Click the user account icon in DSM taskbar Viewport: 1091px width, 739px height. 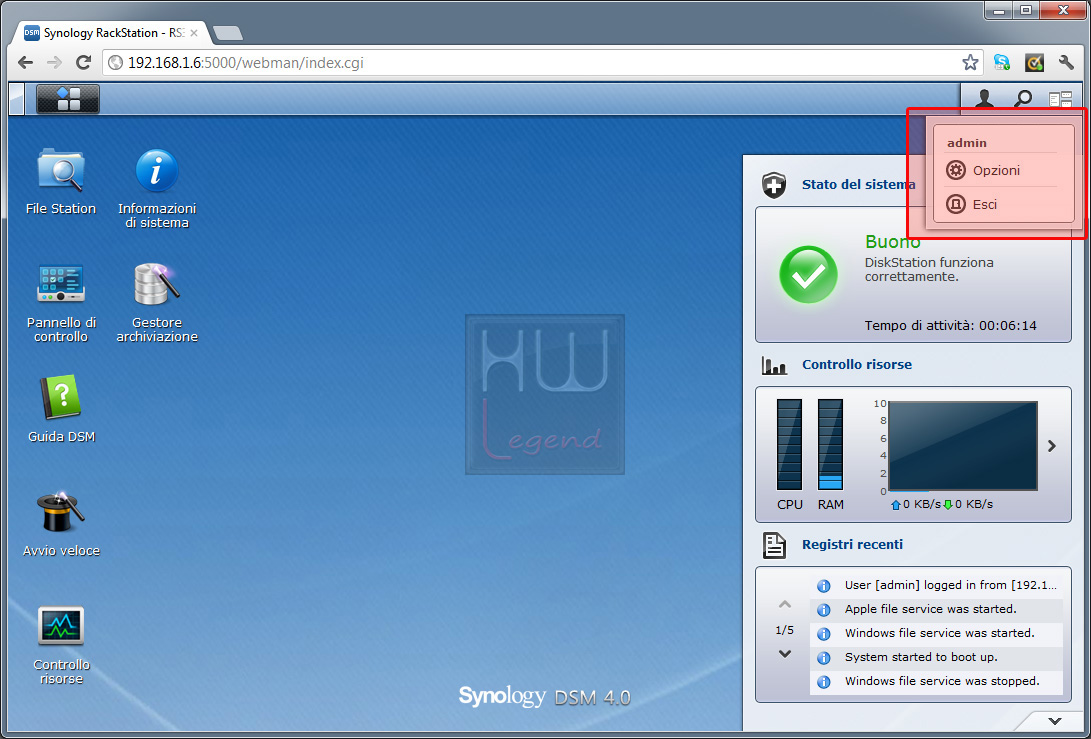point(984,99)
